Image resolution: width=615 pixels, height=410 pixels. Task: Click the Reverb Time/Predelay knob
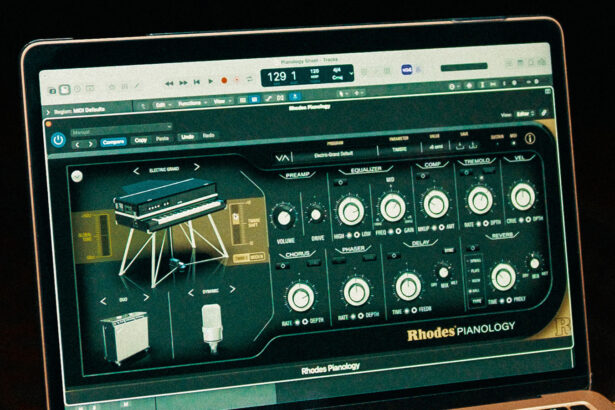point(504,277)
